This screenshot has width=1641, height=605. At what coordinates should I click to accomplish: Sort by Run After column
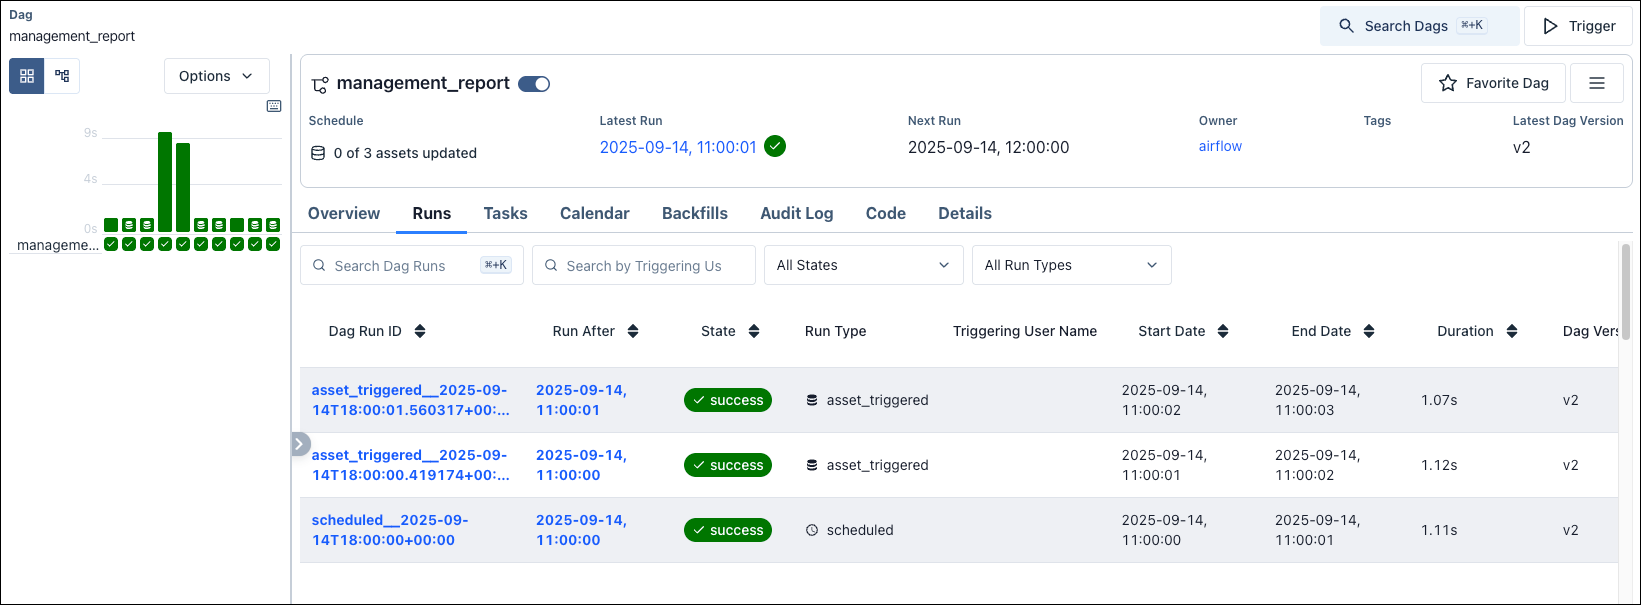tap(633, 331)
